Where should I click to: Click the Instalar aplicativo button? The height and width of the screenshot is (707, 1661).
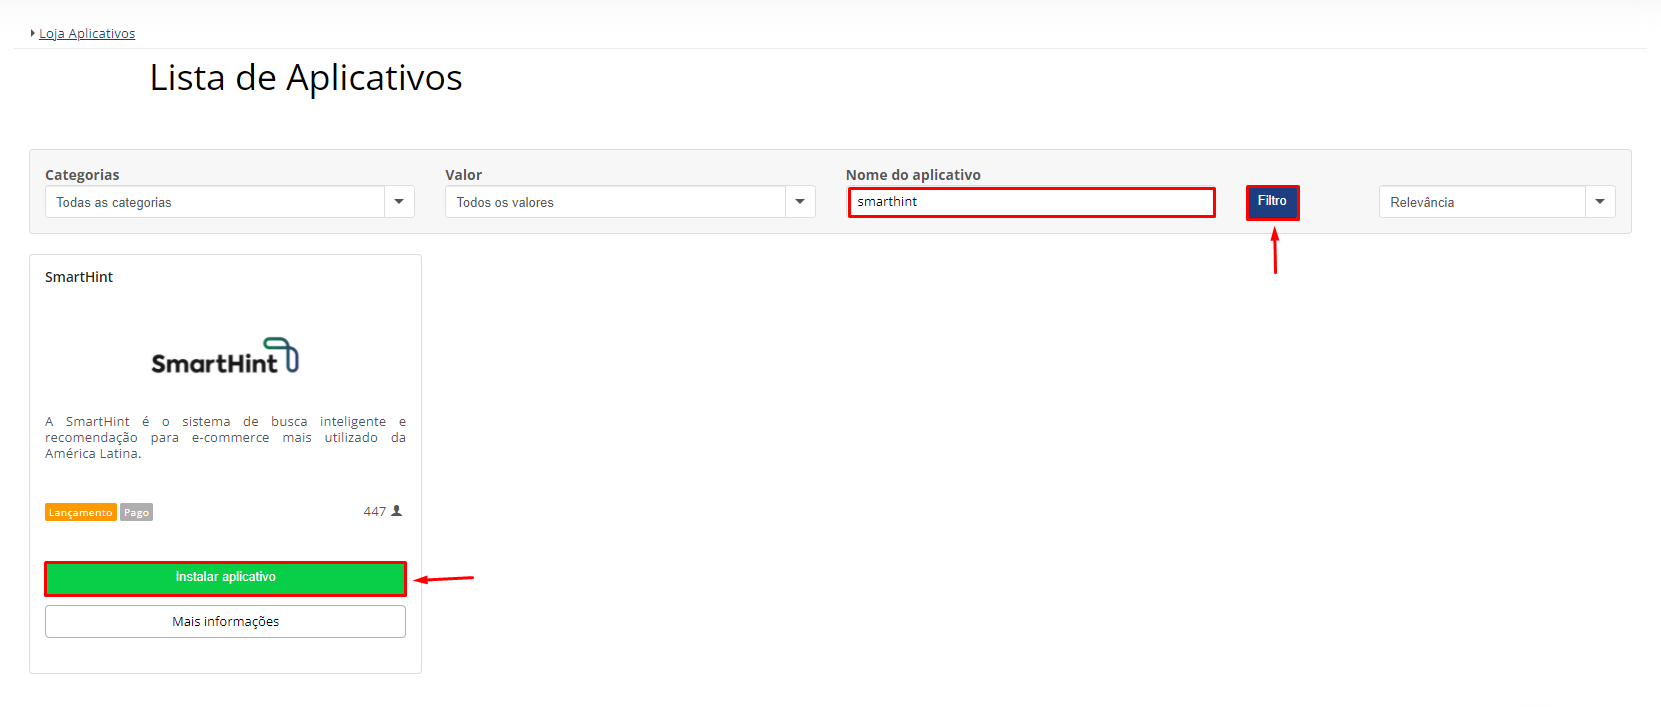point(226,578)
